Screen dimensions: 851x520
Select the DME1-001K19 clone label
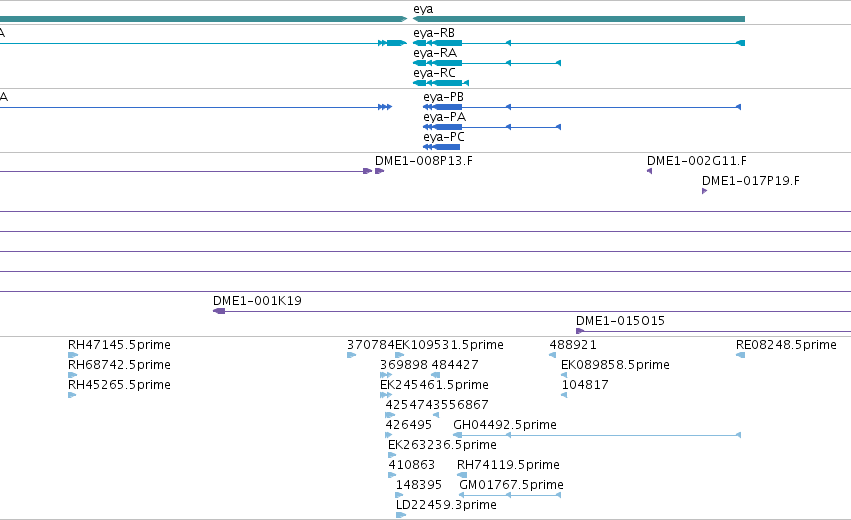(x=257, y=301)
